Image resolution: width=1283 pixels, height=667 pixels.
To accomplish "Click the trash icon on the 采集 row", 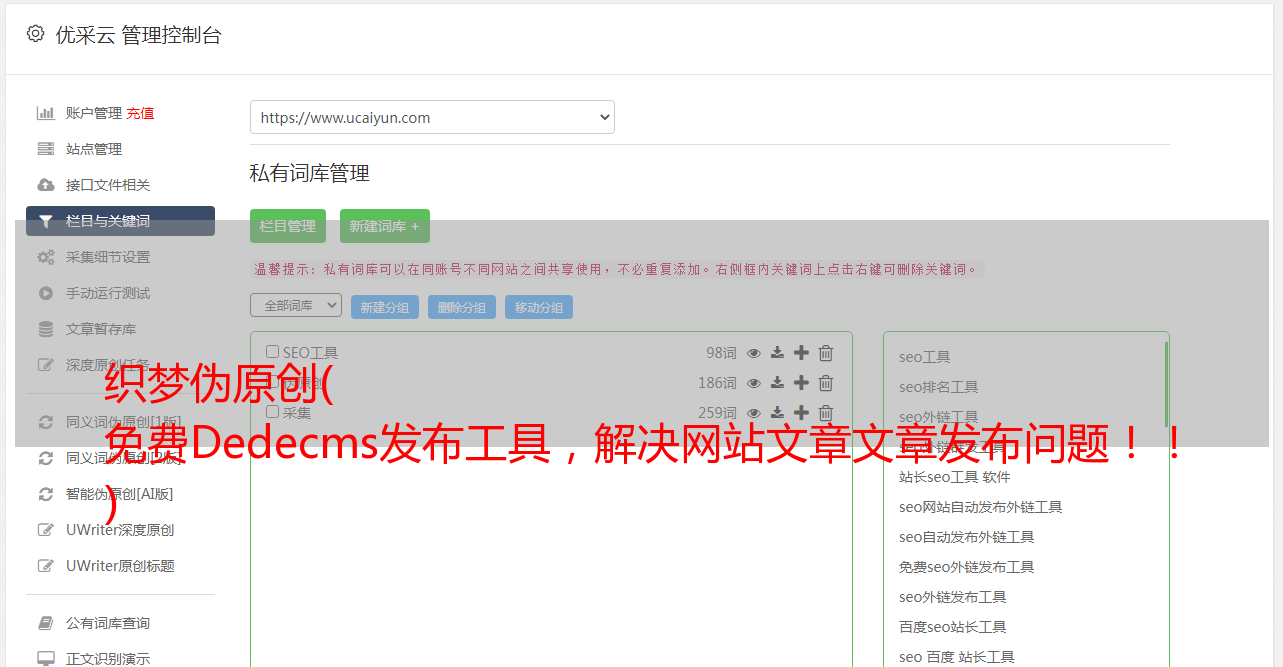I will pos(826,413).
